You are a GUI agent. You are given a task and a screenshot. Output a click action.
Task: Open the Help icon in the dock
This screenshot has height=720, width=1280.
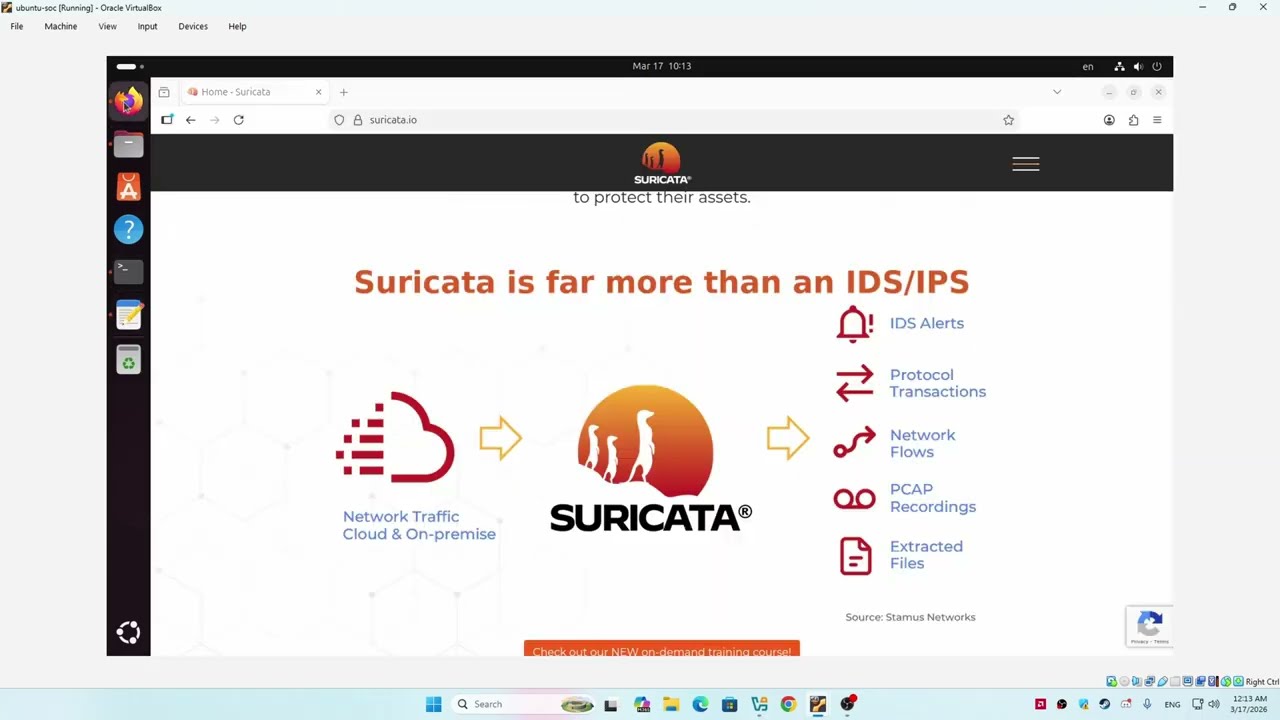coord(128,230)
